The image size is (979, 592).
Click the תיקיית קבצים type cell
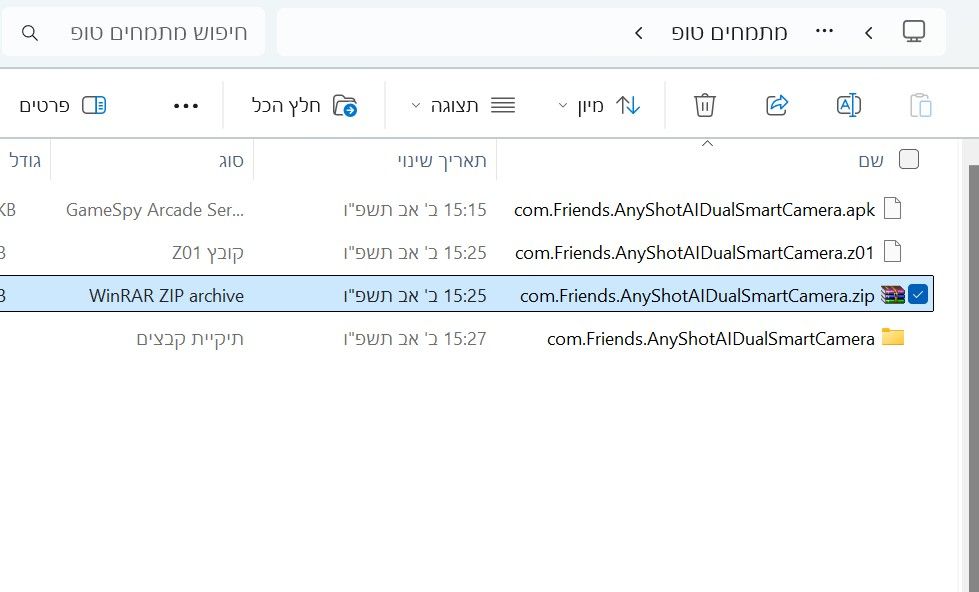190,338
